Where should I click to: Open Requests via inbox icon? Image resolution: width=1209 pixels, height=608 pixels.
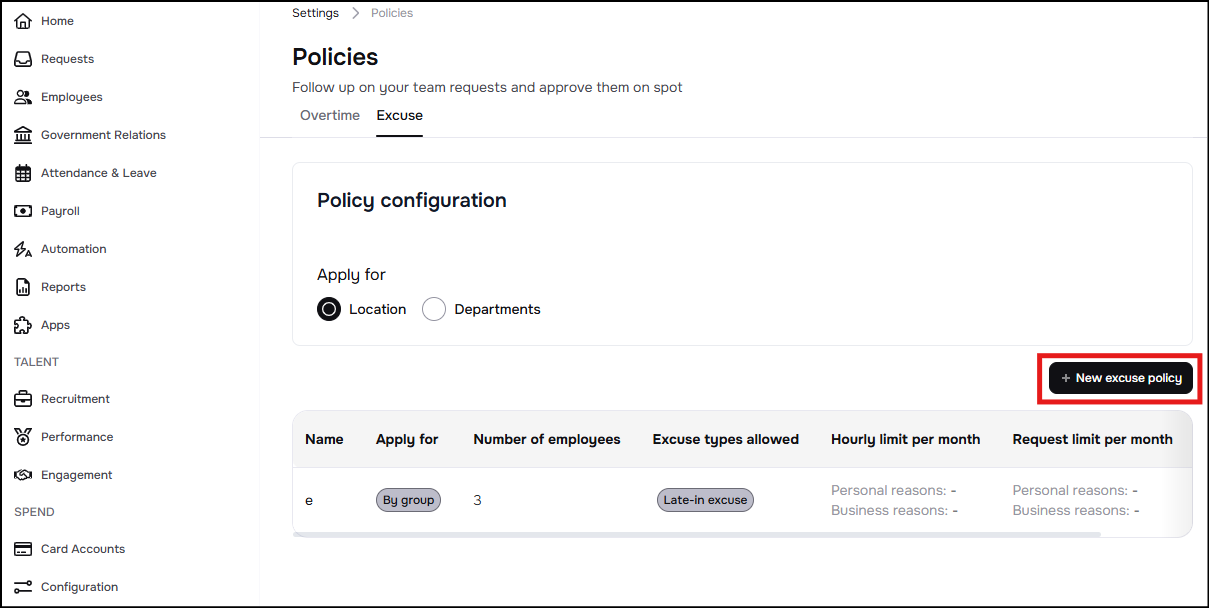(x=23, y=59)
